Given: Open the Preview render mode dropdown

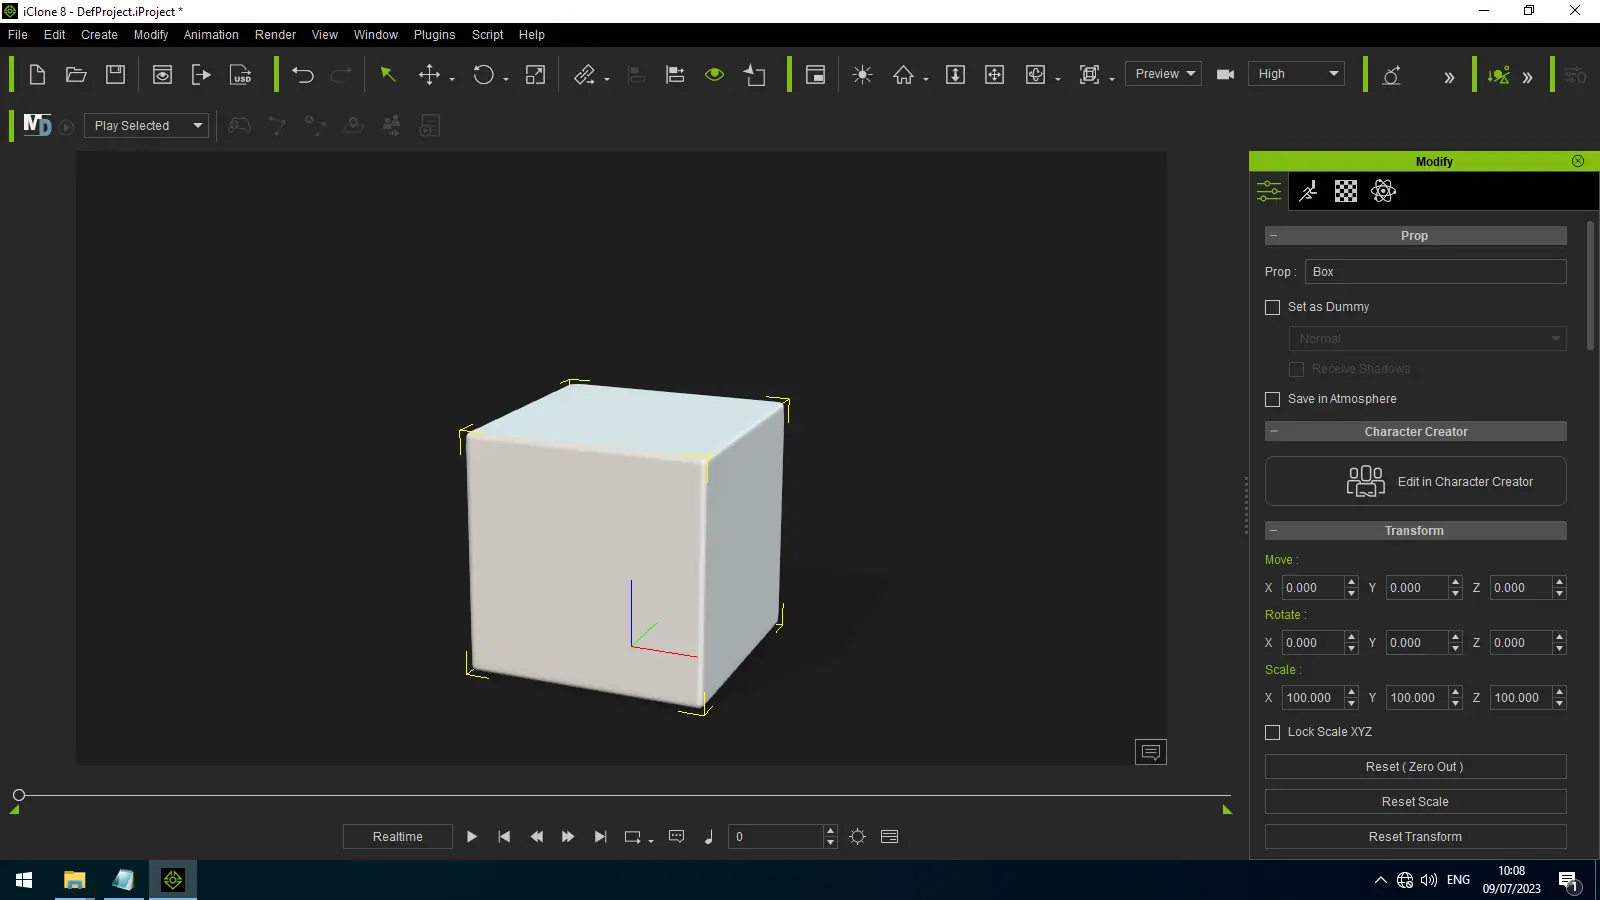Looking at the screenshot, I should pos(1163,74).
